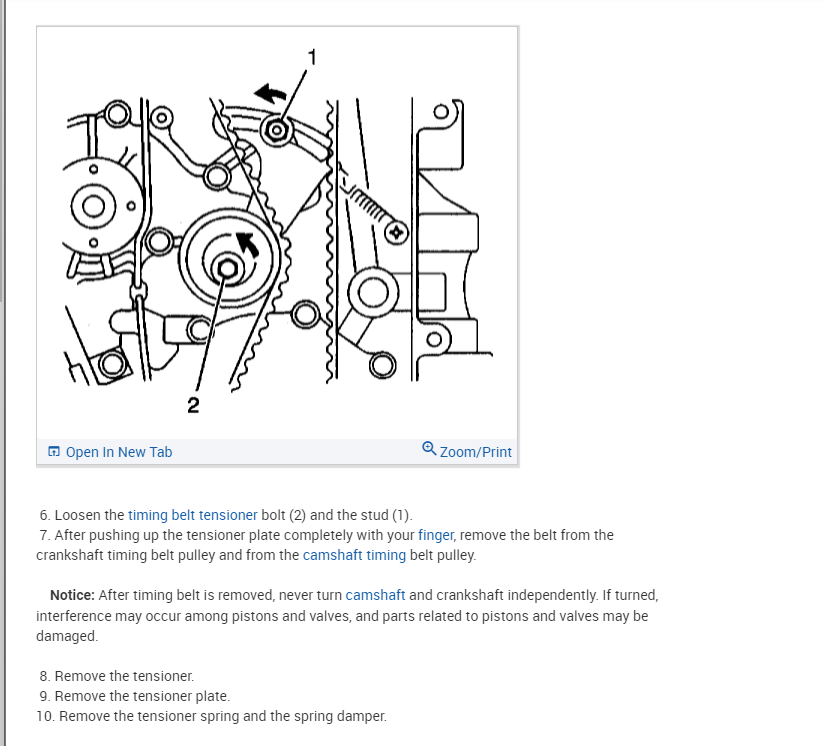This screenshot has width=822, height=746.
Task: Open the "camshaft timing" link
Action: coord(354,555)
